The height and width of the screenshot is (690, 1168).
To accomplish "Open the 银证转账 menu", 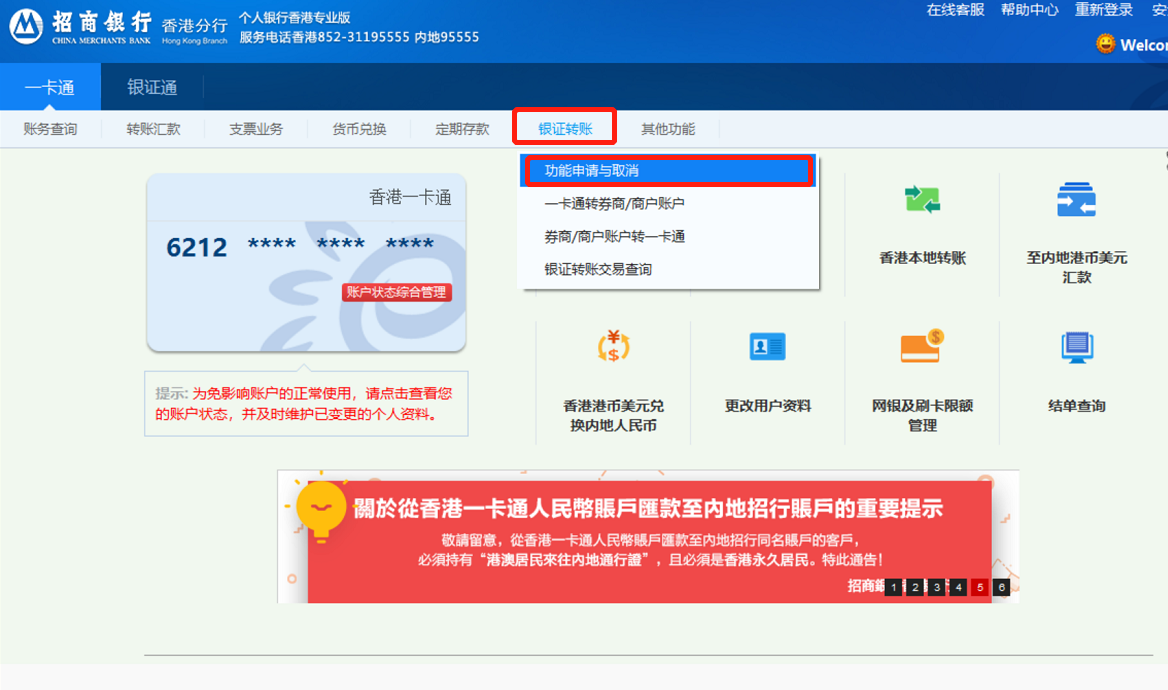I will point(565,128).
